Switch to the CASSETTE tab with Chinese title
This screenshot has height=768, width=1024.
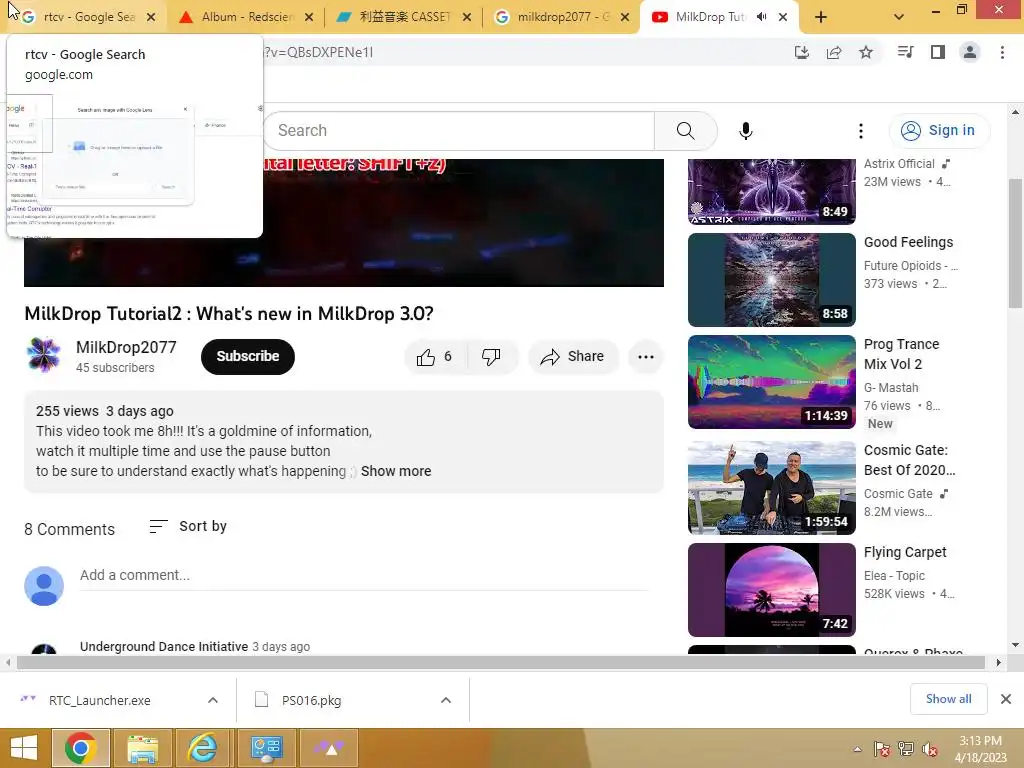(x=404, y=17)
